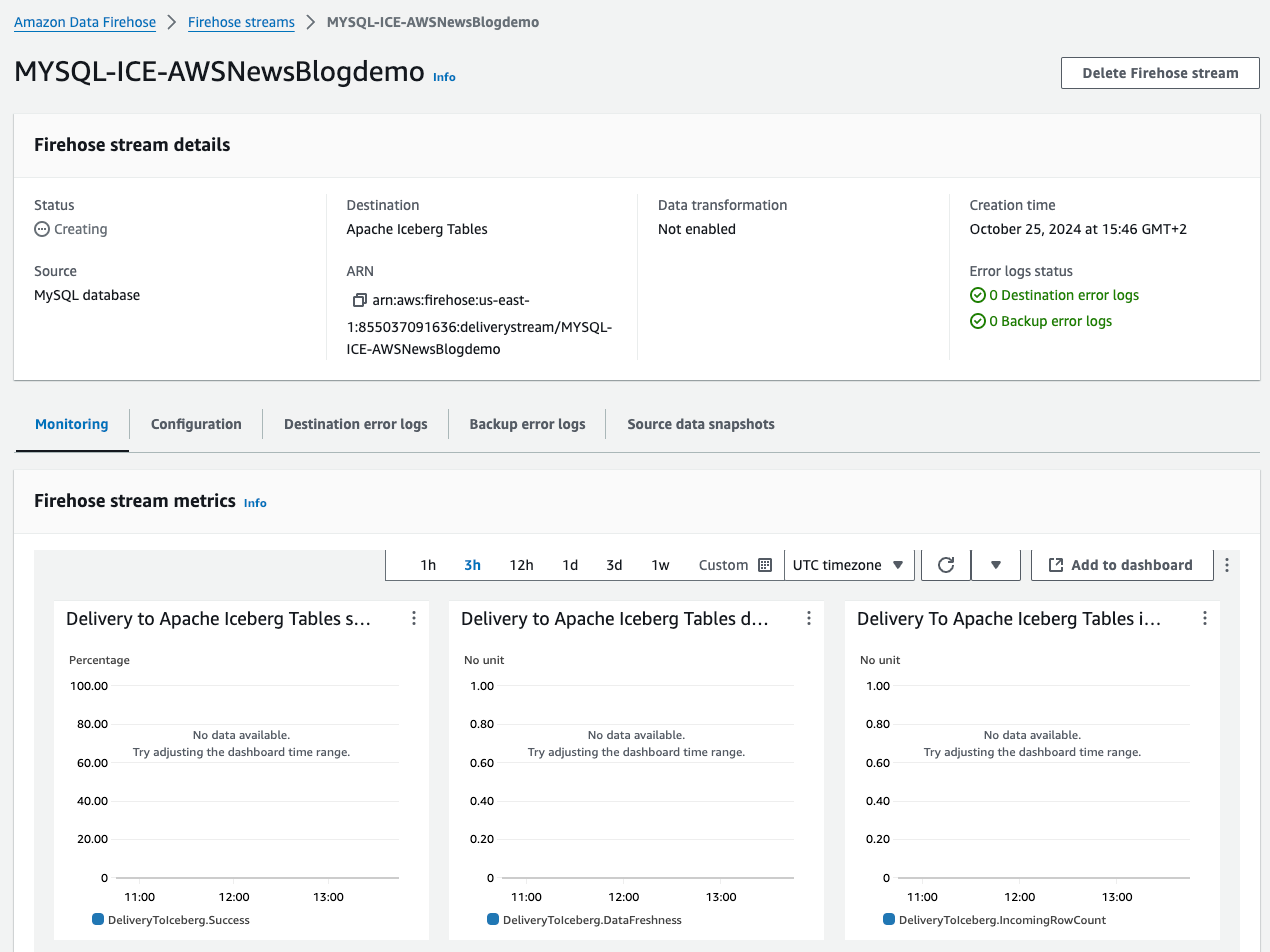
Task: Select the 3h time range
Action: [x=472, y=565]
